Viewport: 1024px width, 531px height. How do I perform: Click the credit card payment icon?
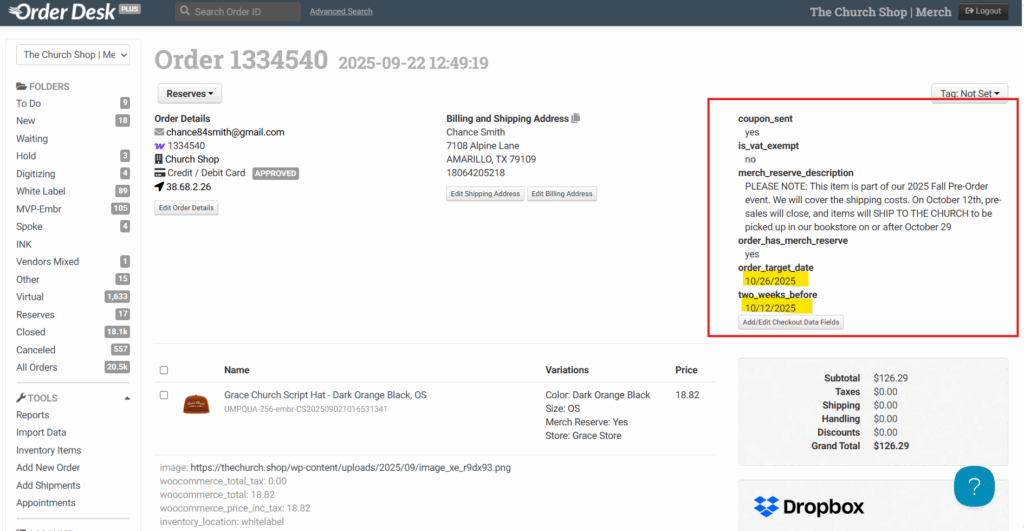tap(159, 173)
